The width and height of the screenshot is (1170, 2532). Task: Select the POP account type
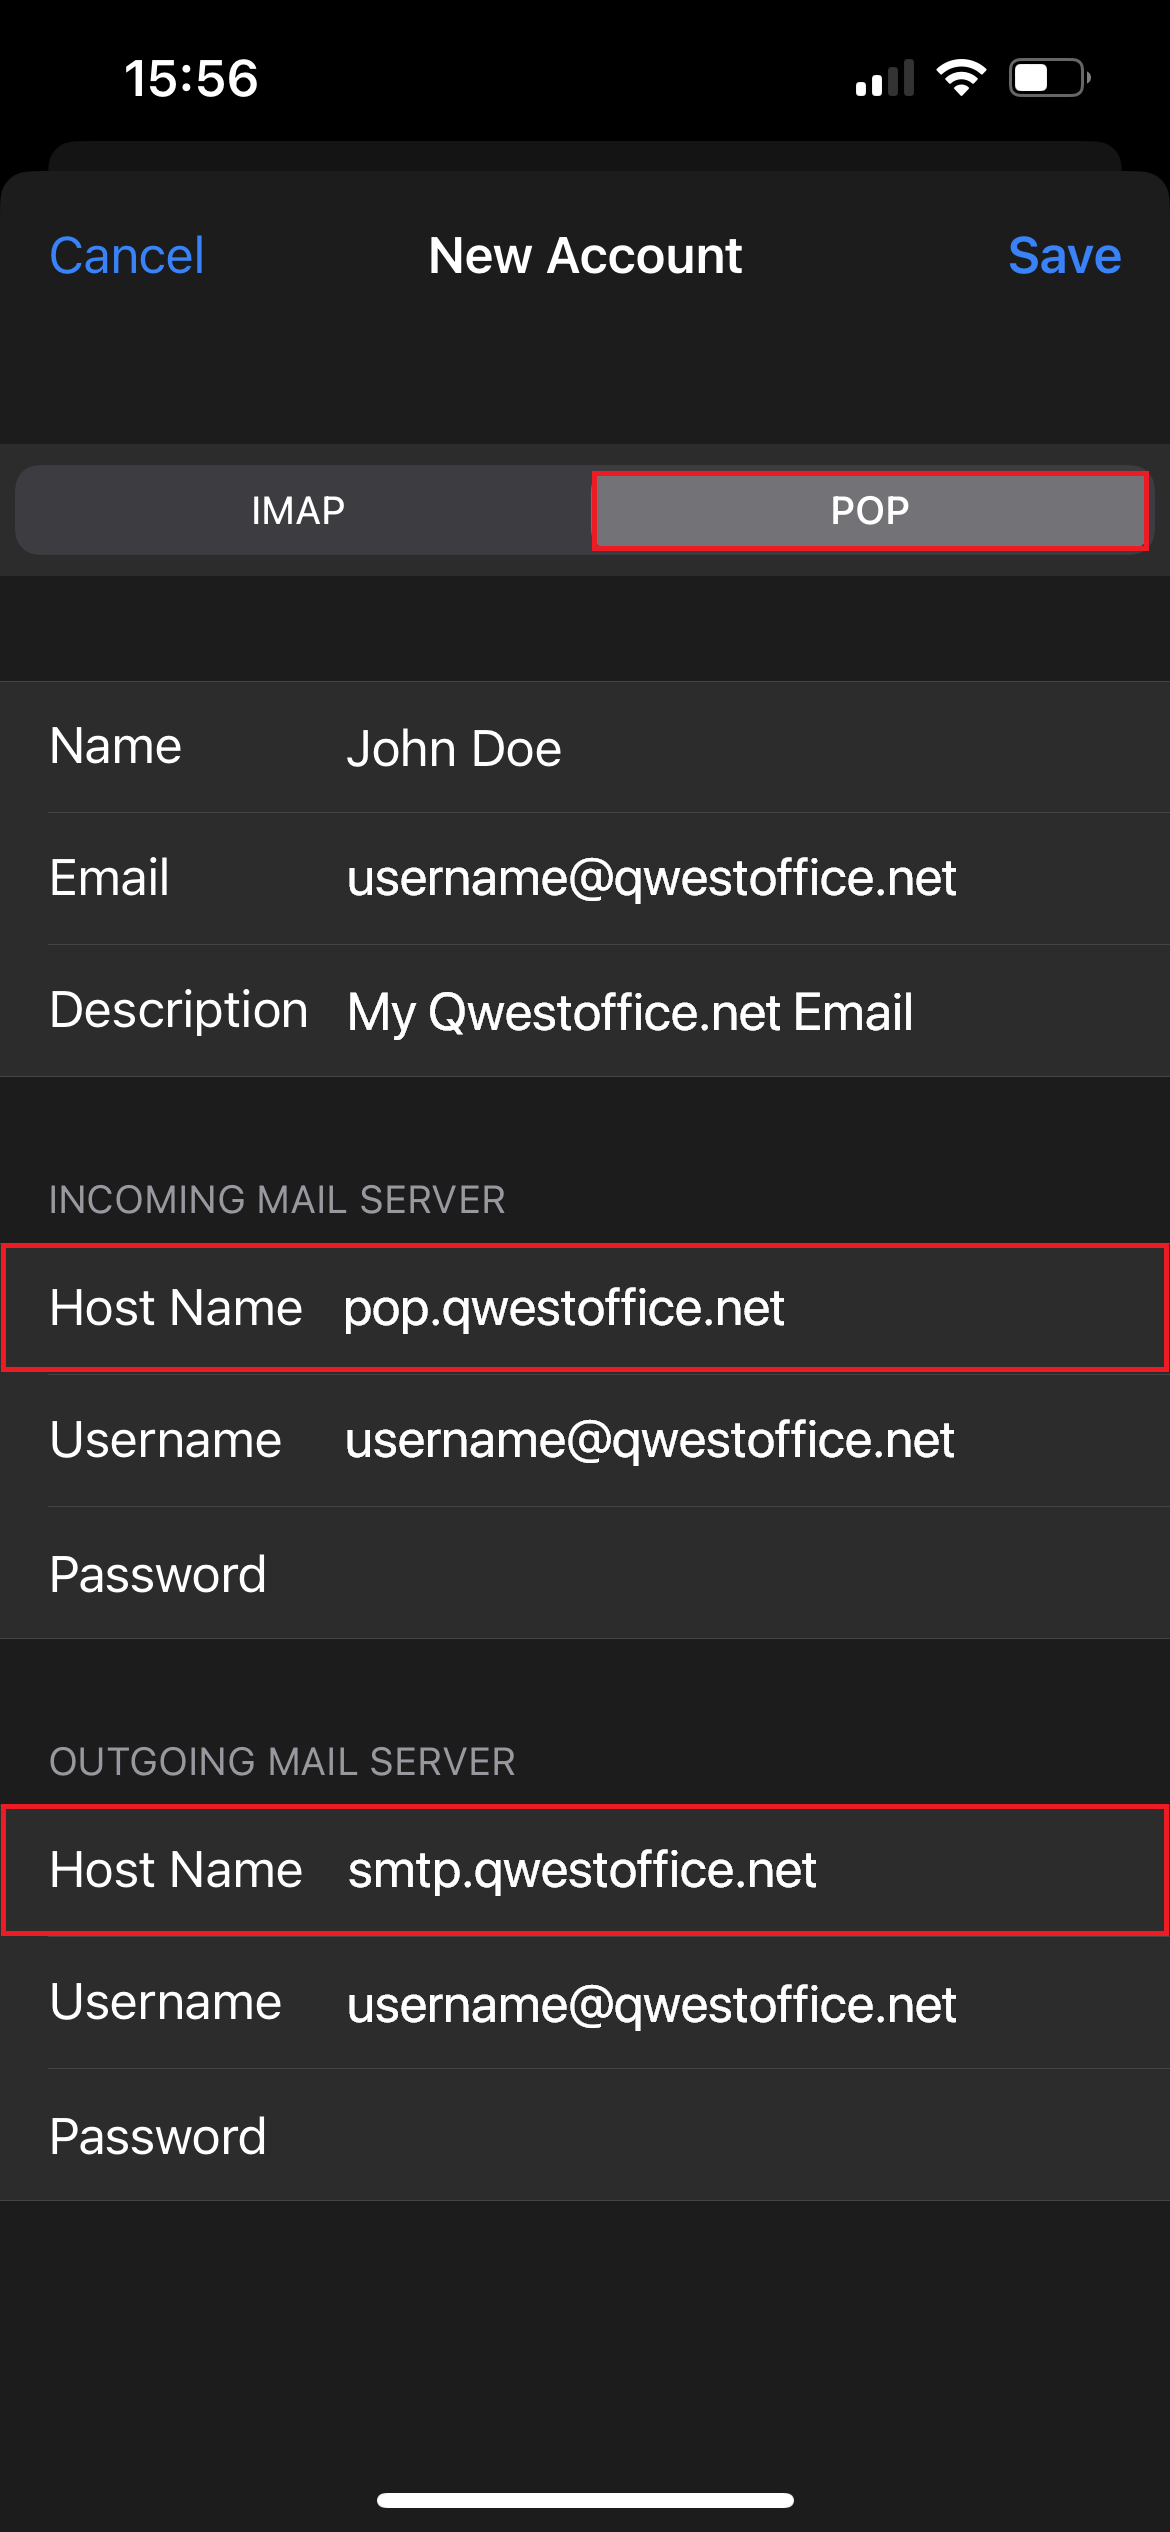pos(869,511)
